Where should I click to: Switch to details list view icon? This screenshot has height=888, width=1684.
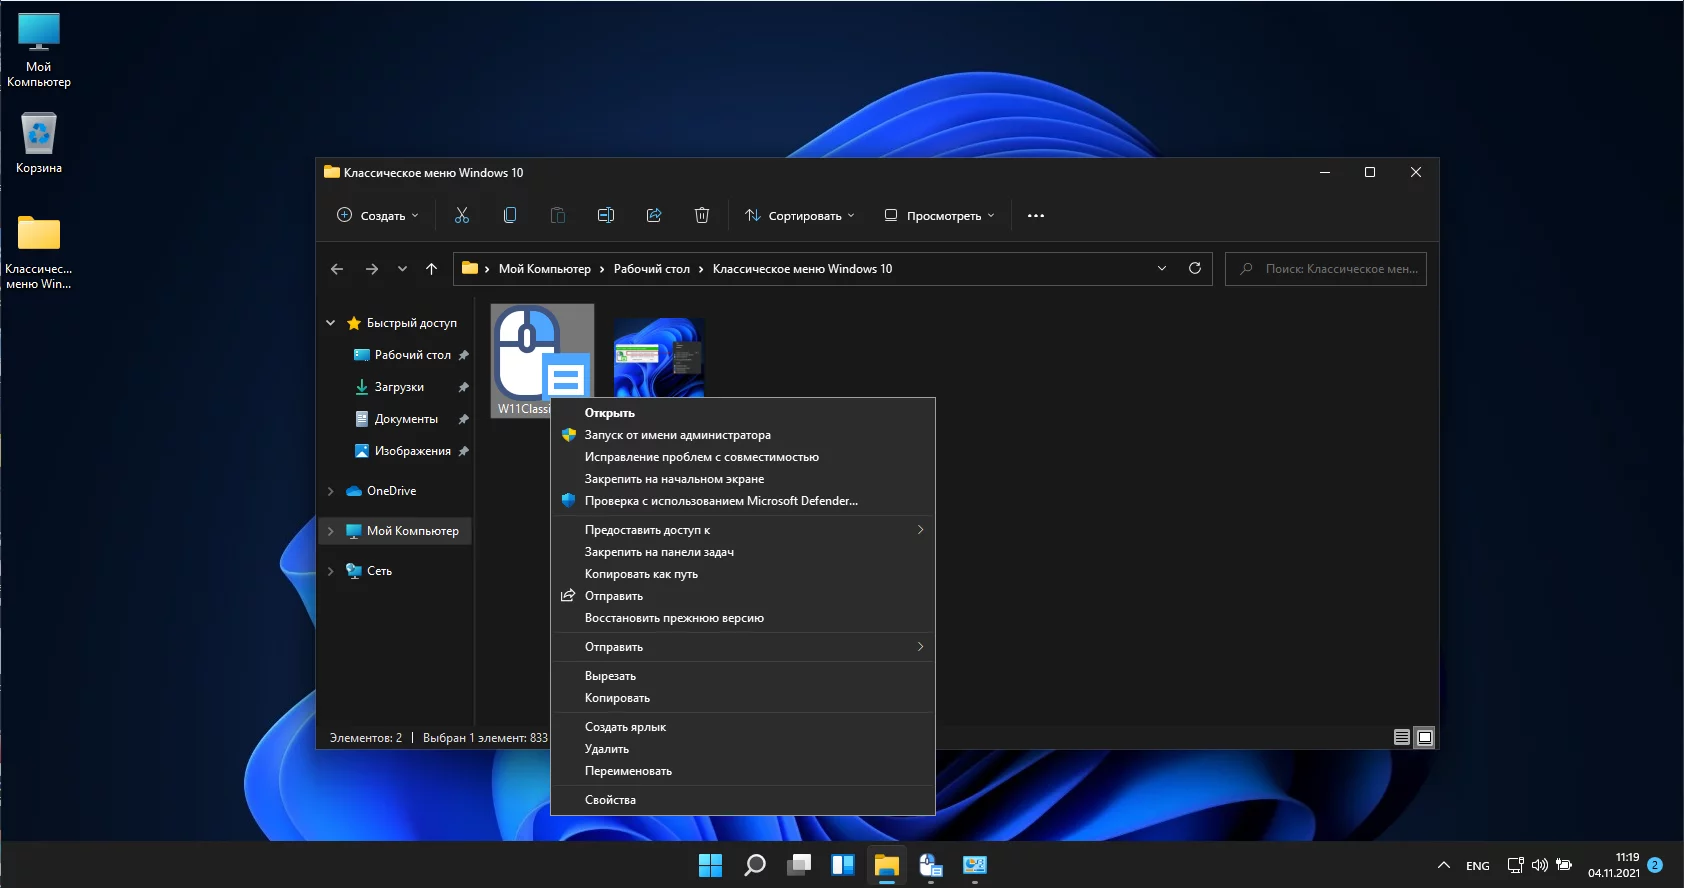click(1402, 737)
